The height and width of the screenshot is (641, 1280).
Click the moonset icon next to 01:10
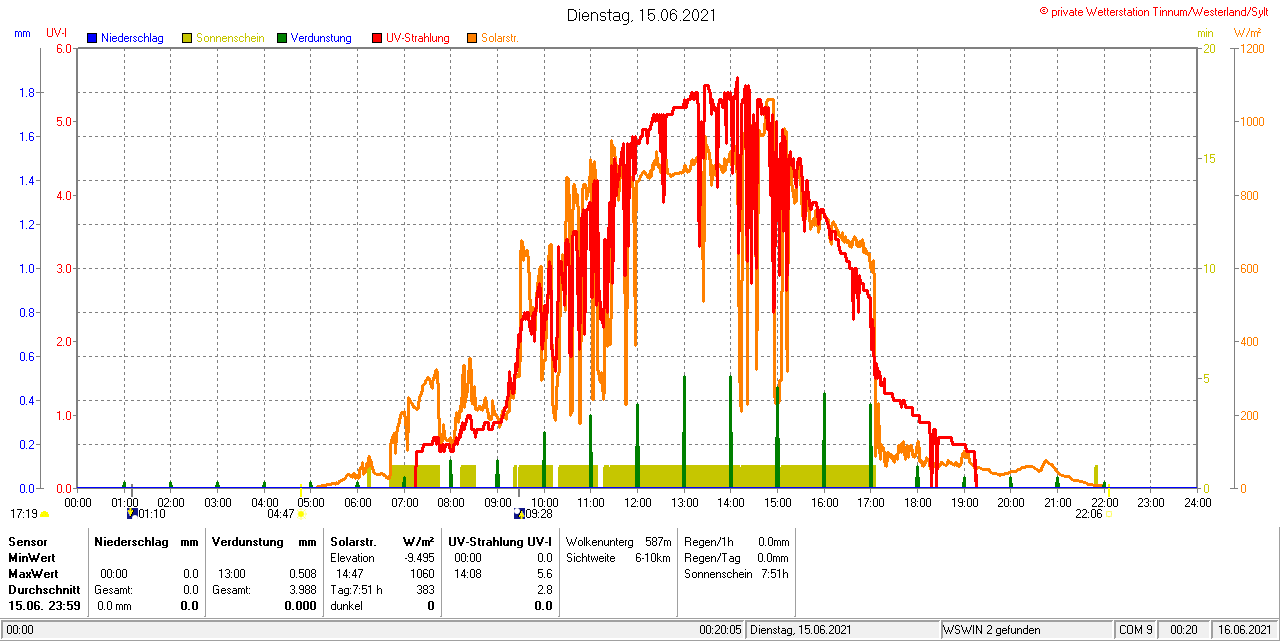coord(131,514)
